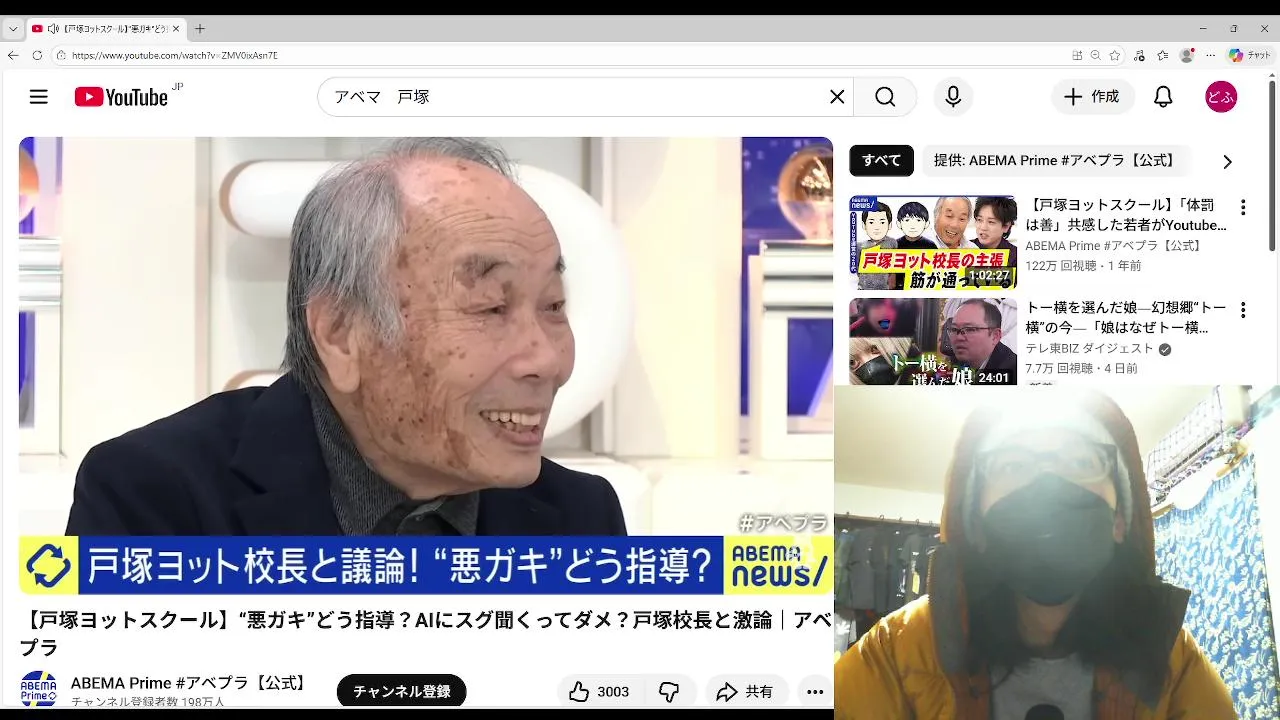
Task: Click the main video player frame
Action: (426, 365)
